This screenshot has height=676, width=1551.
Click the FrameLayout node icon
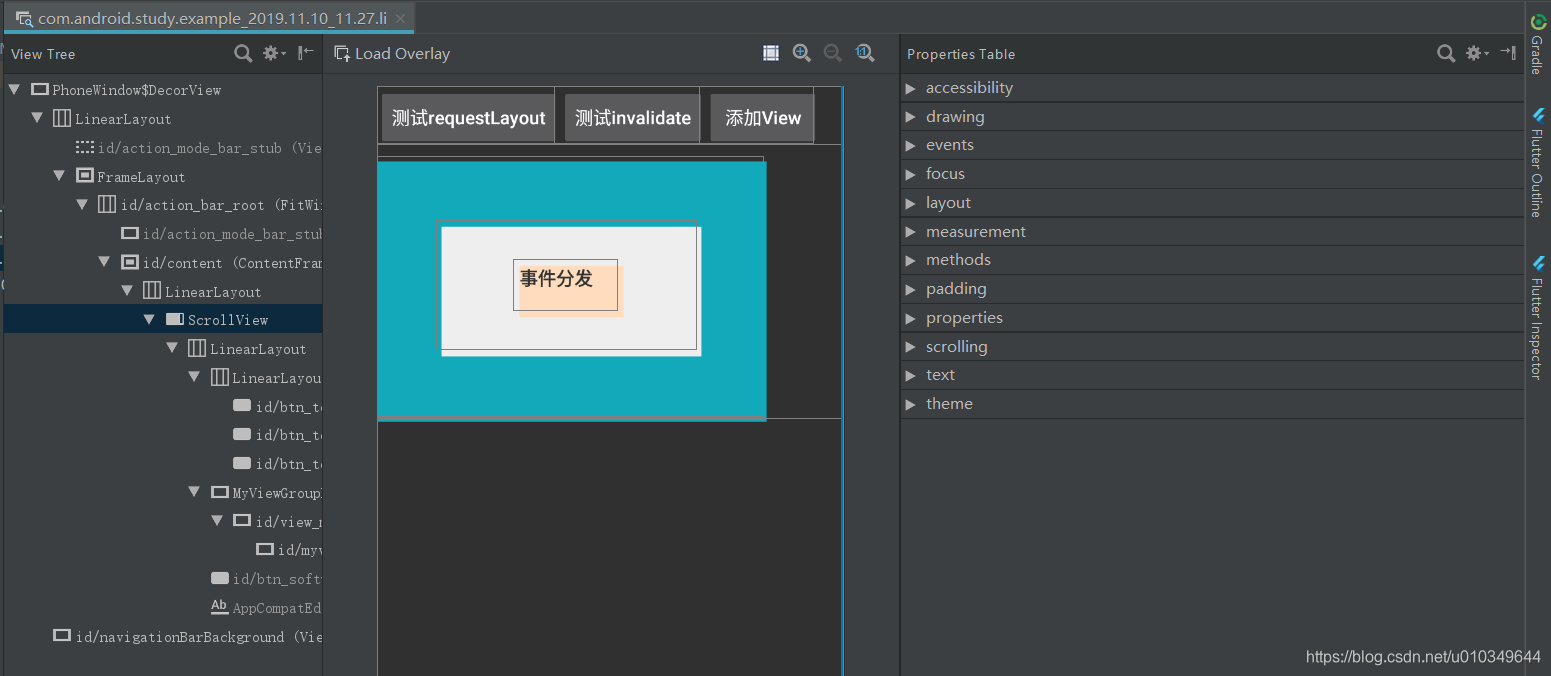pyautogui.click(x=85, y=176)
